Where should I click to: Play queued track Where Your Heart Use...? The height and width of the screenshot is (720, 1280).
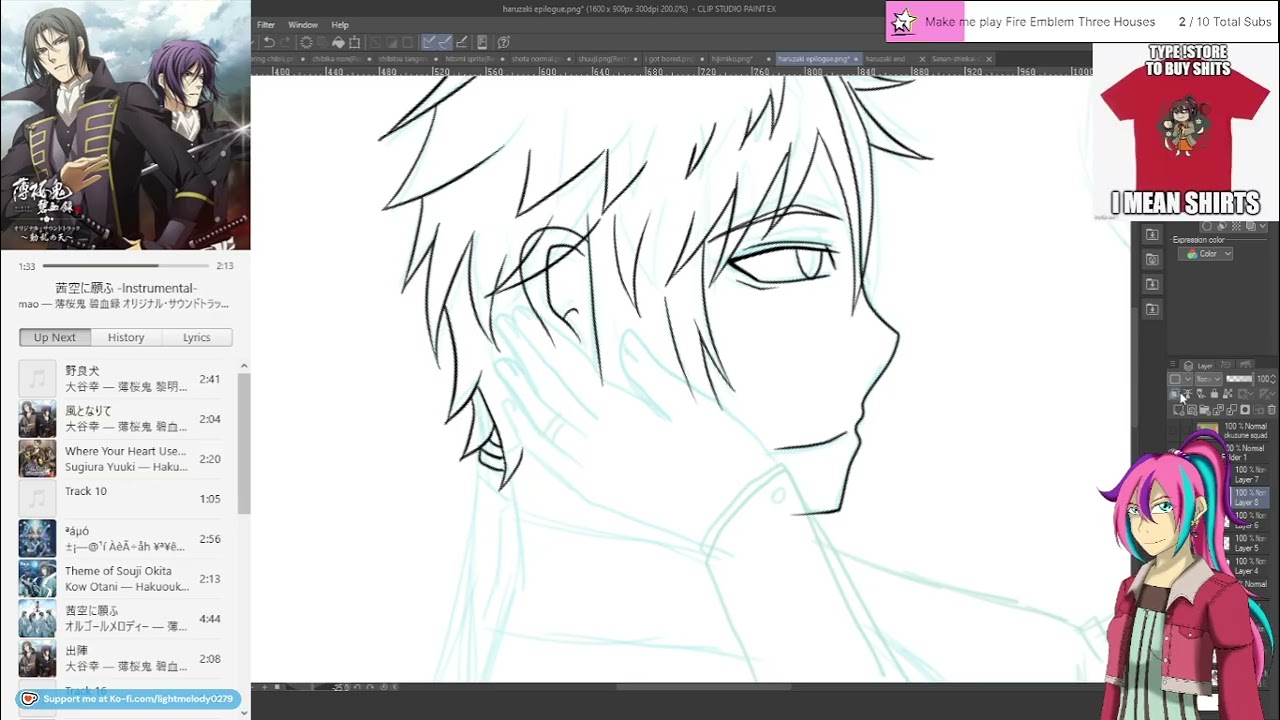(128, 459)
